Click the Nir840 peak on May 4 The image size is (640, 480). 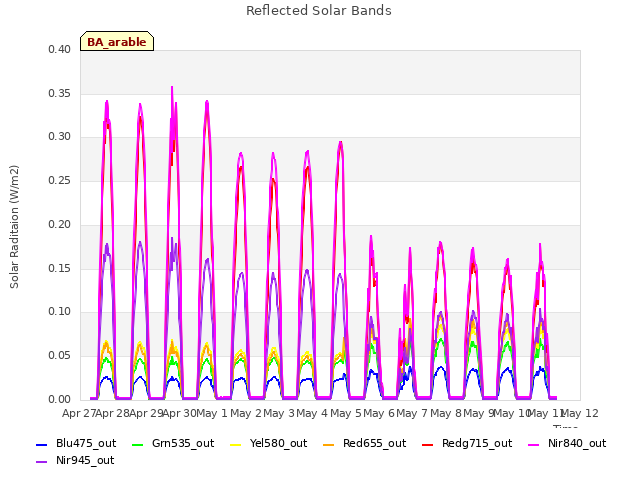tap(340, 142)
